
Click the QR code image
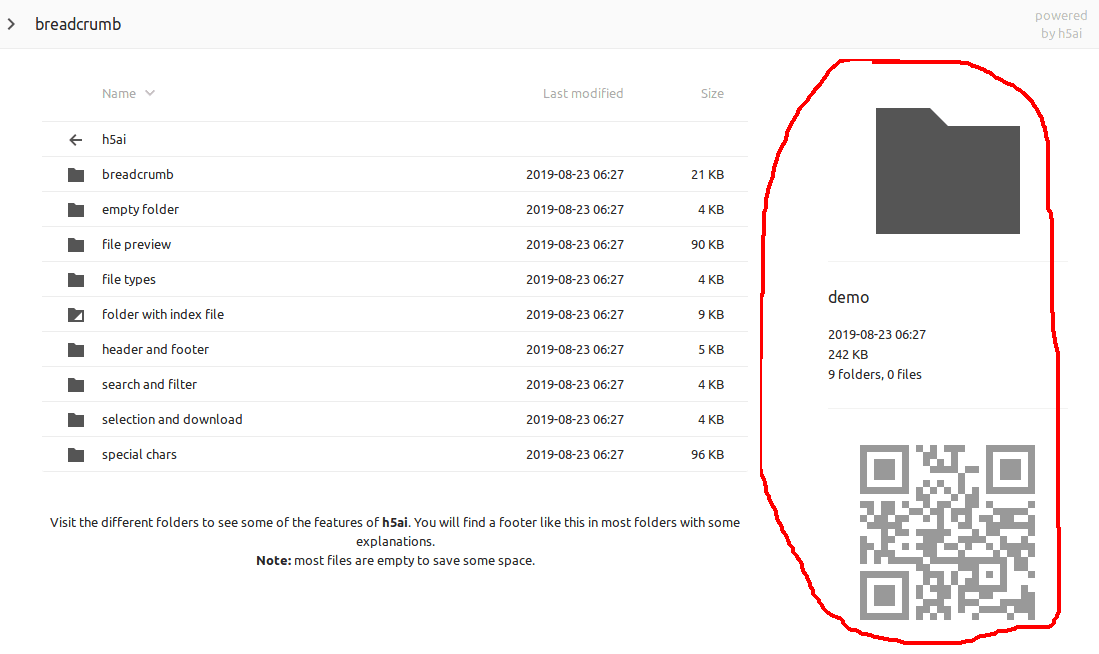click(x=947, y=532)
